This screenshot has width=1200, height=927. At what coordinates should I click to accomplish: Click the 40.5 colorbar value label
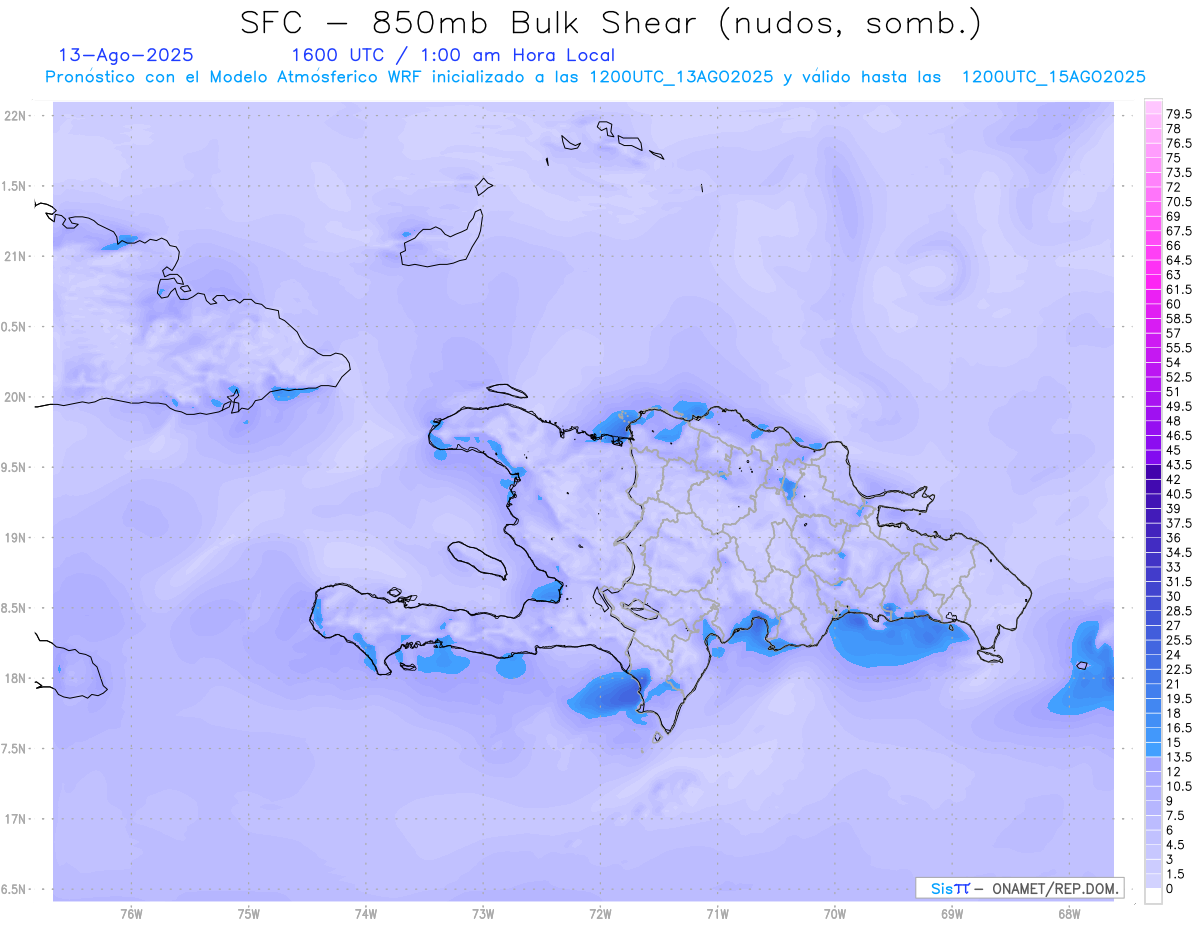click(x=1180, y=494)
